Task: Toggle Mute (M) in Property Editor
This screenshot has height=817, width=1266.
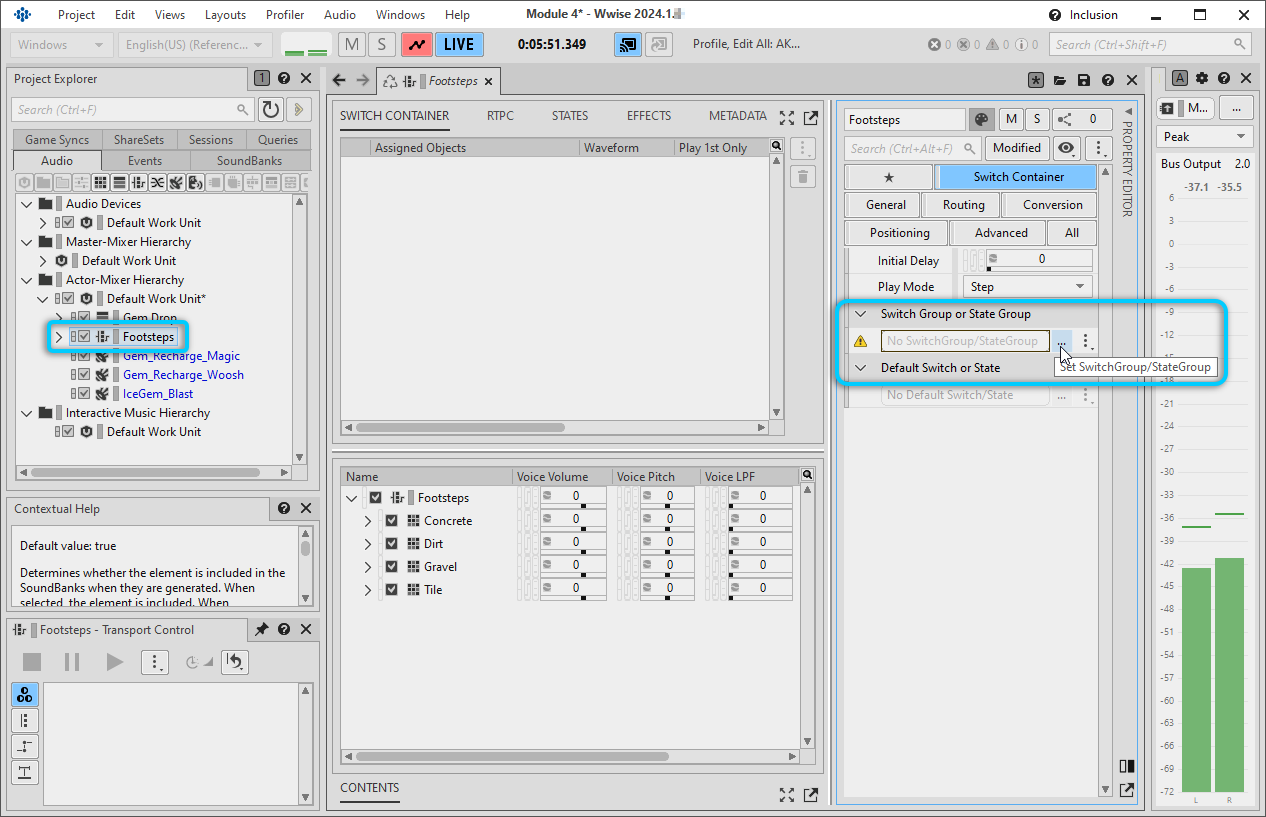Action: [x=1011, y=119]
